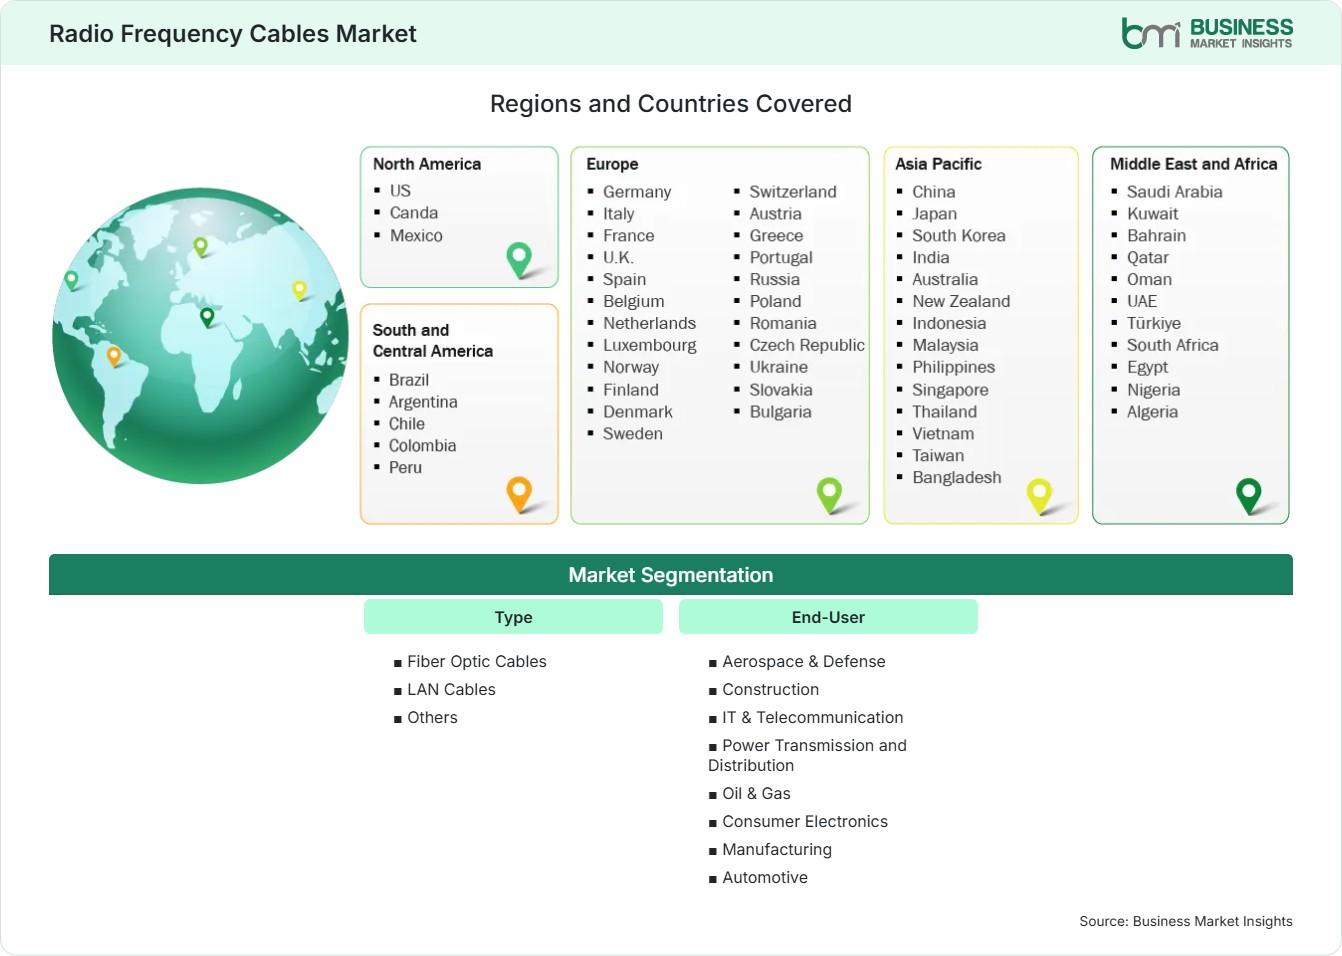Viewport: 1342px width, 956px height.
Task: Select Fiber Optic Cables under Type
Action: 477,661
